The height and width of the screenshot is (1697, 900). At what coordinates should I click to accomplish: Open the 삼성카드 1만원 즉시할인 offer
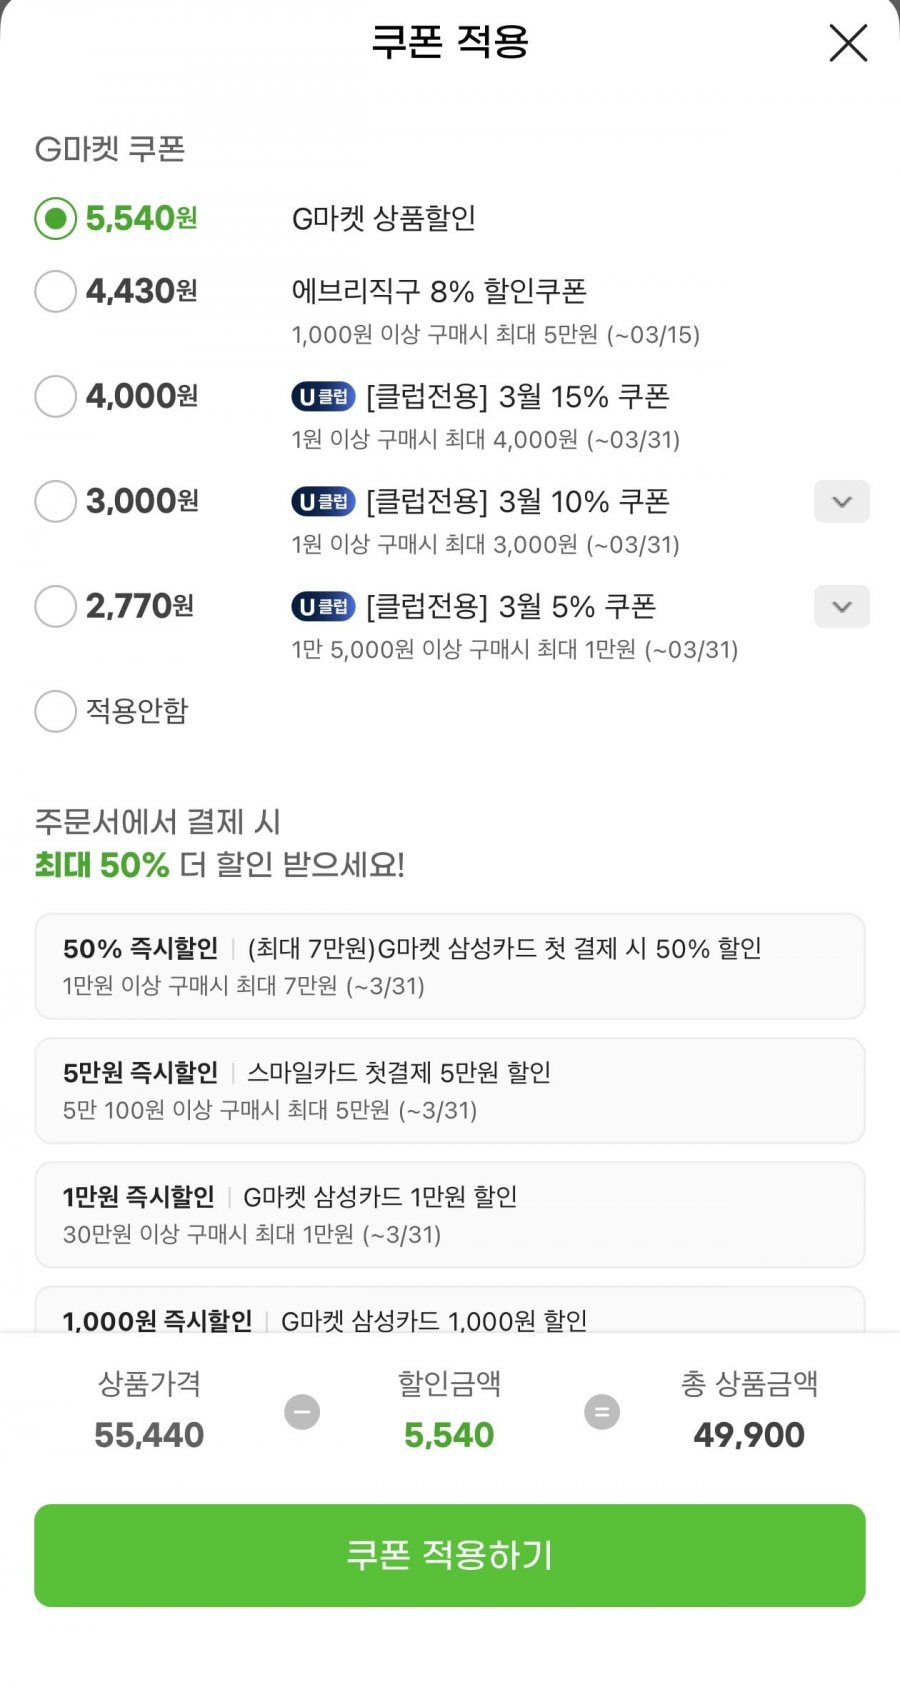[450, 1214]
